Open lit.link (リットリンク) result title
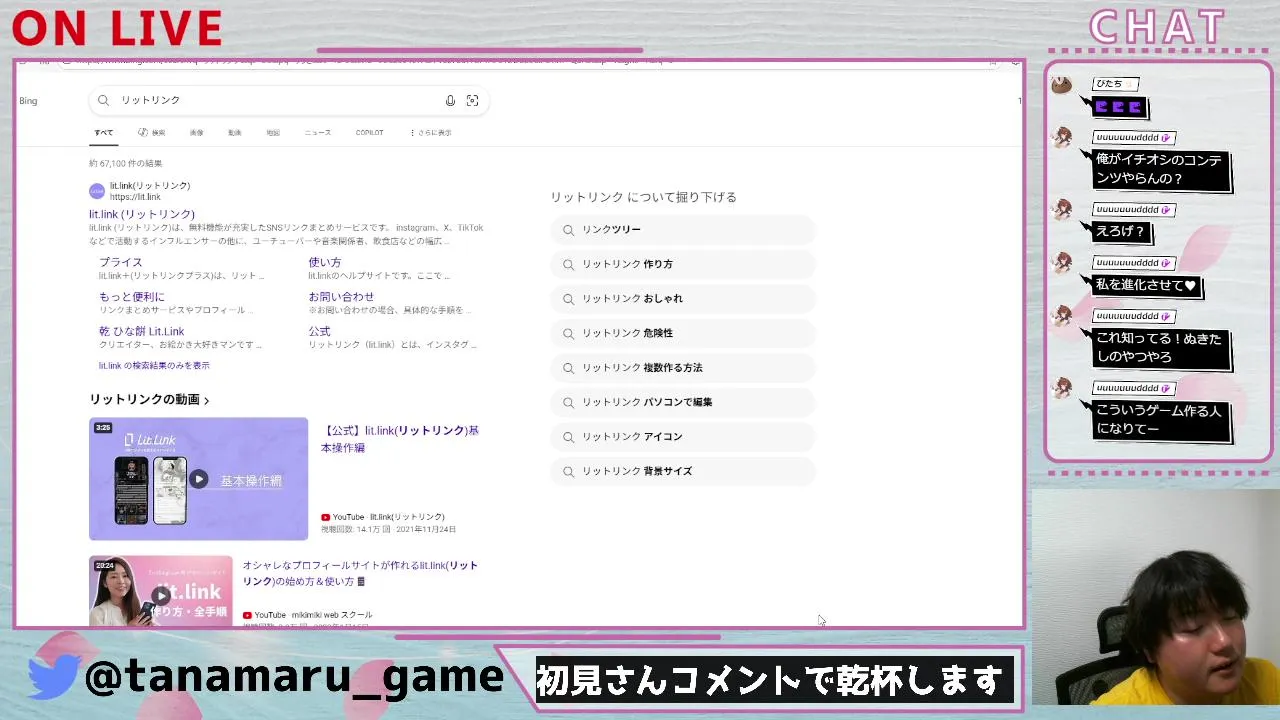 142,214
